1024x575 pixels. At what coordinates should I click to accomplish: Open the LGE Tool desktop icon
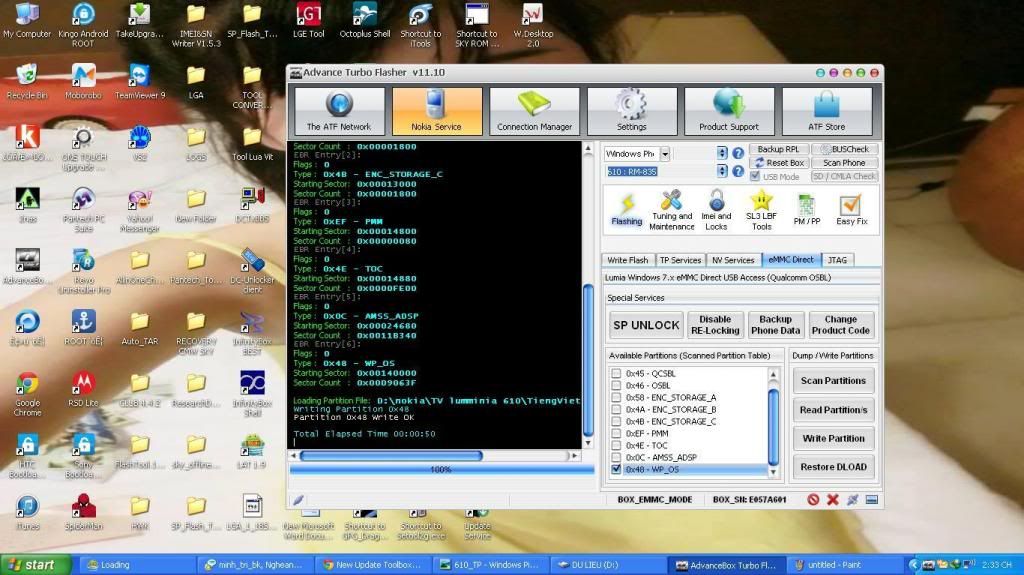(x=308, y=20)
